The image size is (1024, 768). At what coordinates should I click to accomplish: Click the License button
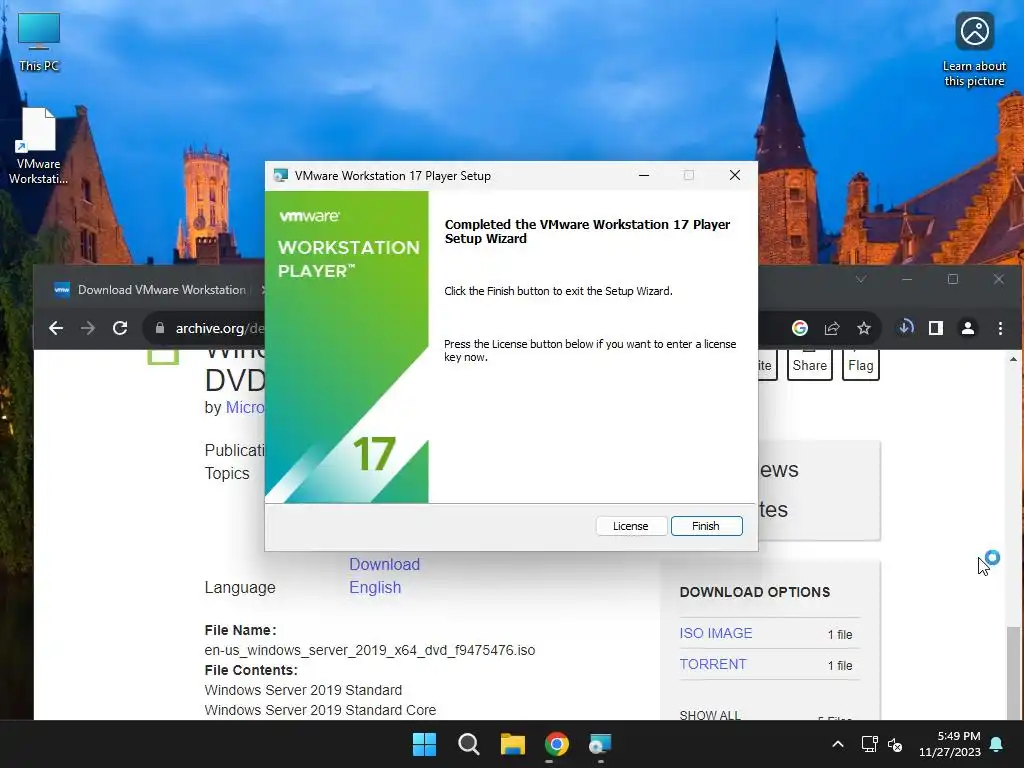coord(631,526)
